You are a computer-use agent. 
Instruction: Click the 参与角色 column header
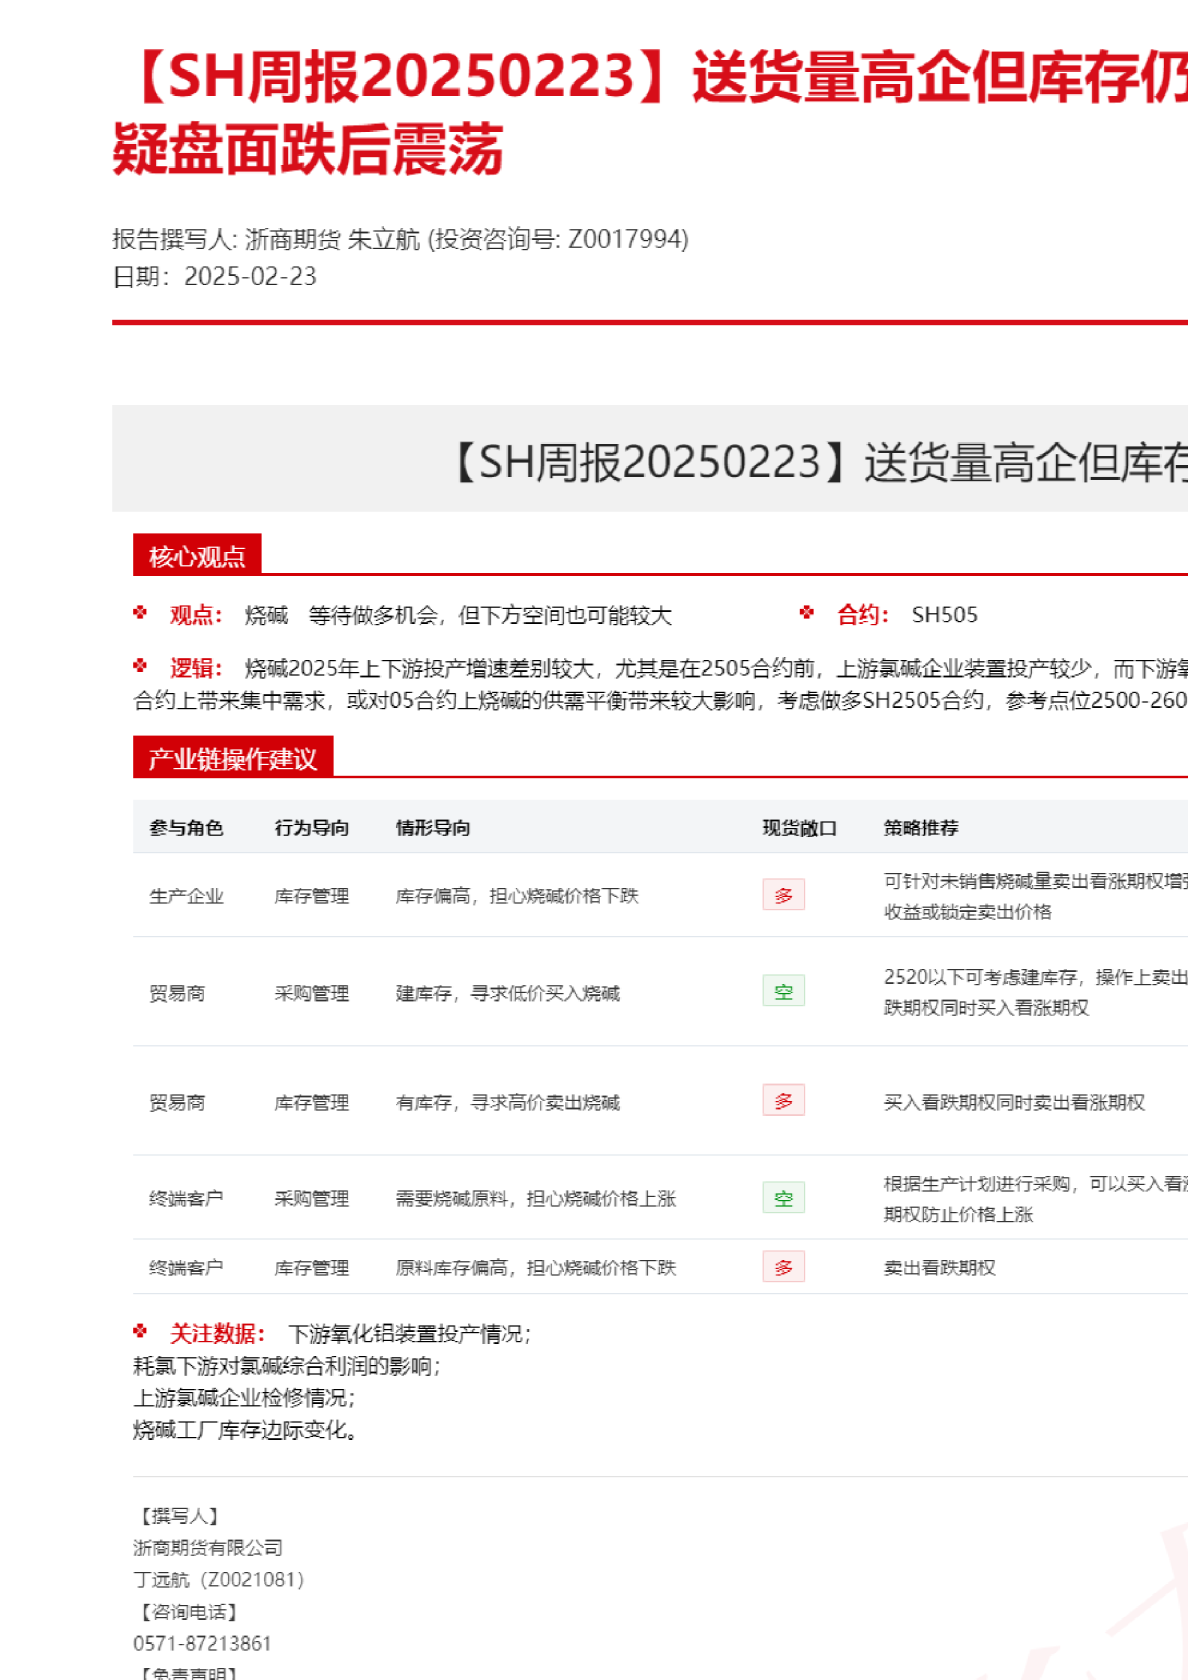pyautogui.click(x=186, y=828)
